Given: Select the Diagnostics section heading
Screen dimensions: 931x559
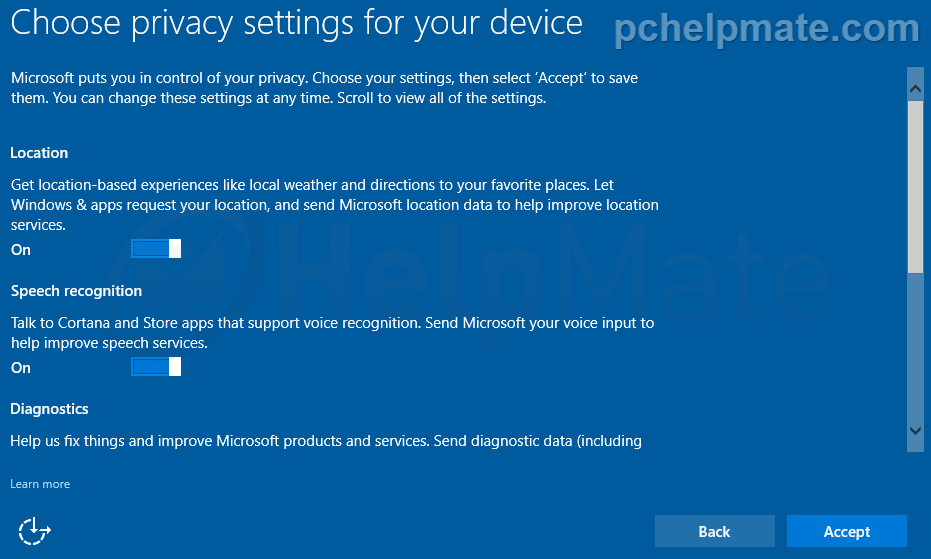Looking at the screenshot, I should (49, 409).
